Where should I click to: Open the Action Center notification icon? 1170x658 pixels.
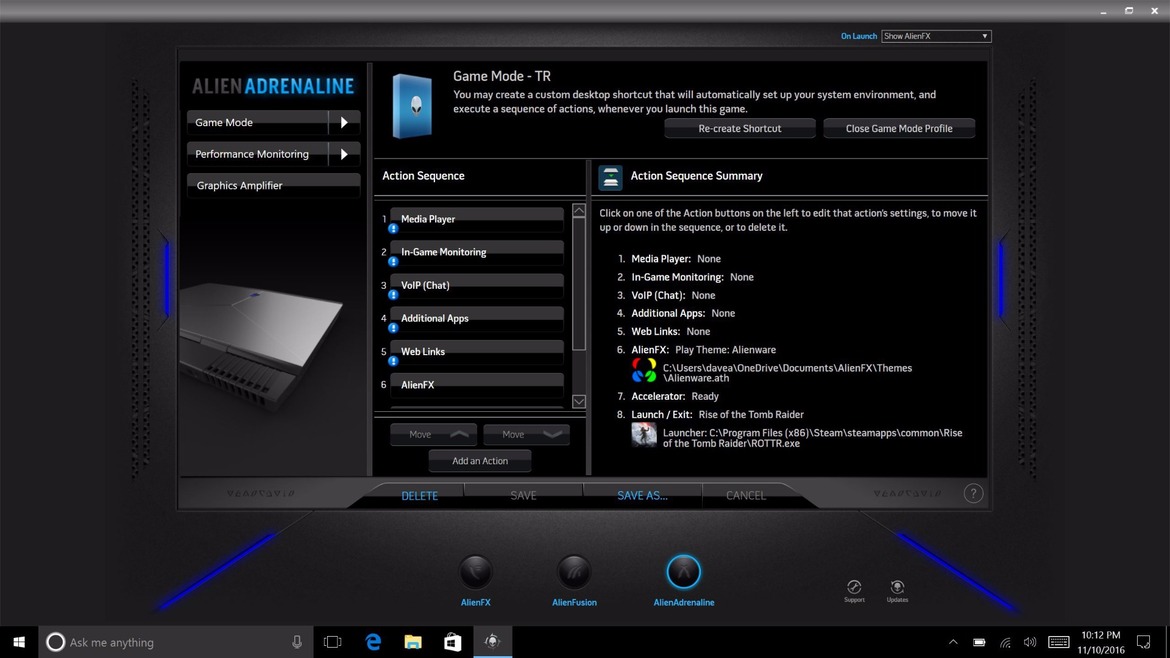(1144, 642)
